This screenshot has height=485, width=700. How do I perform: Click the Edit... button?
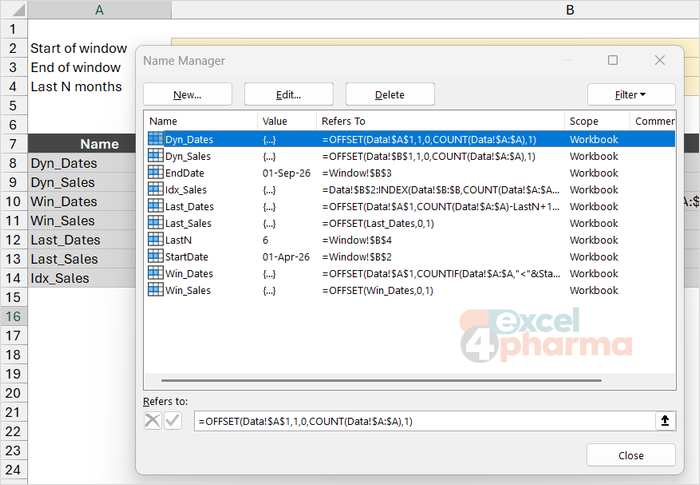288,95
